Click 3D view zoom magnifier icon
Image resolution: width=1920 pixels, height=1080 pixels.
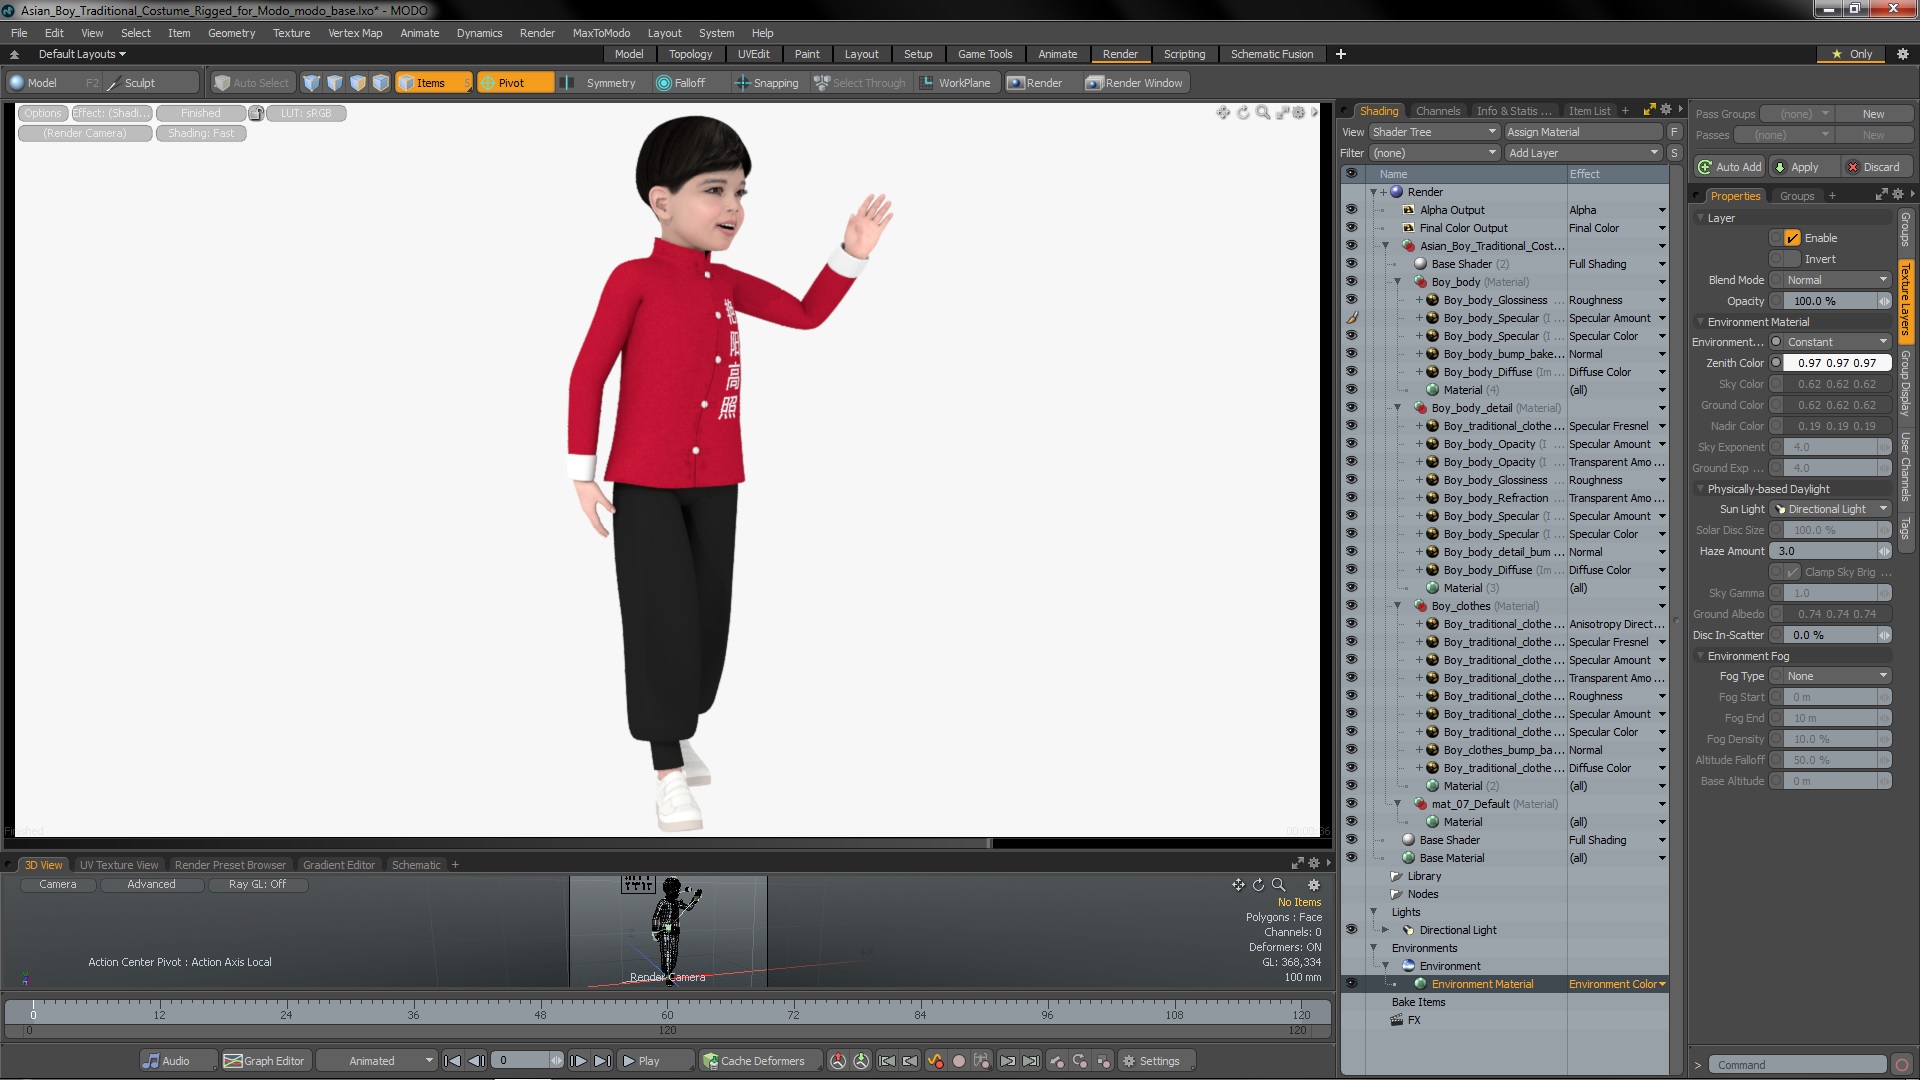pyautogui.click(x=1278, y=885)
